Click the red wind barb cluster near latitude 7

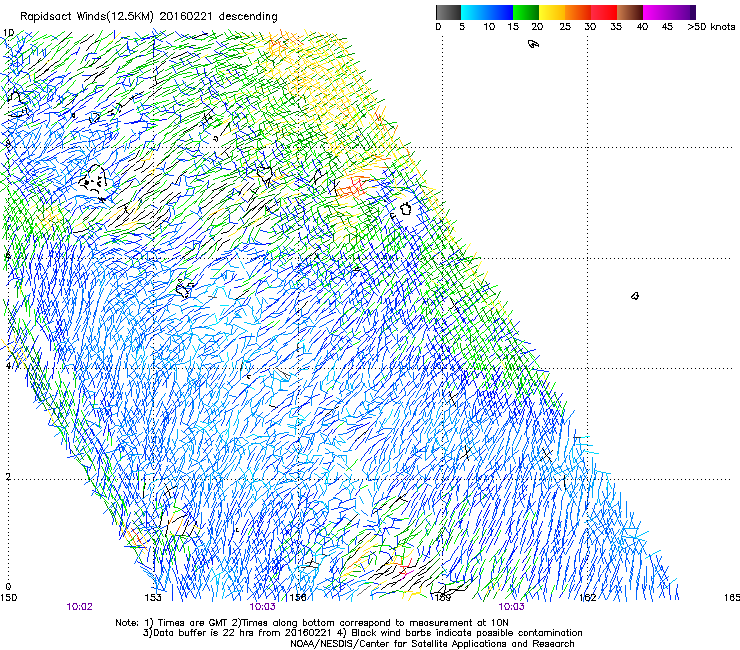[x=350, y=186]
